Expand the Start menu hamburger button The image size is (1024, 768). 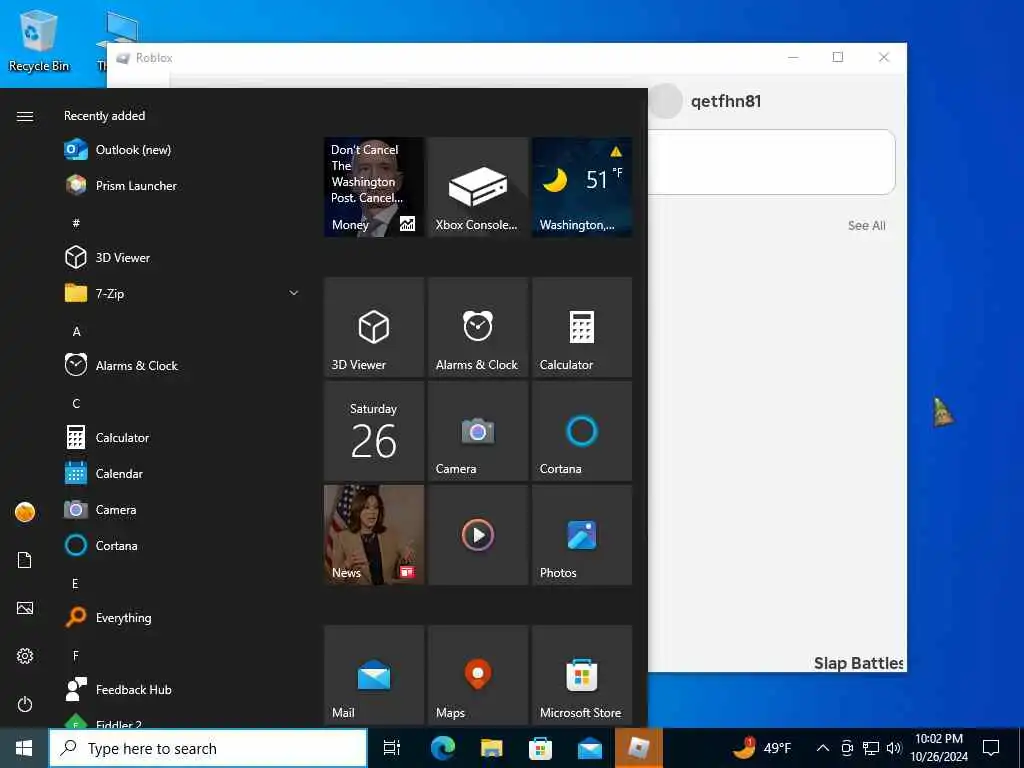coord(25,116)
